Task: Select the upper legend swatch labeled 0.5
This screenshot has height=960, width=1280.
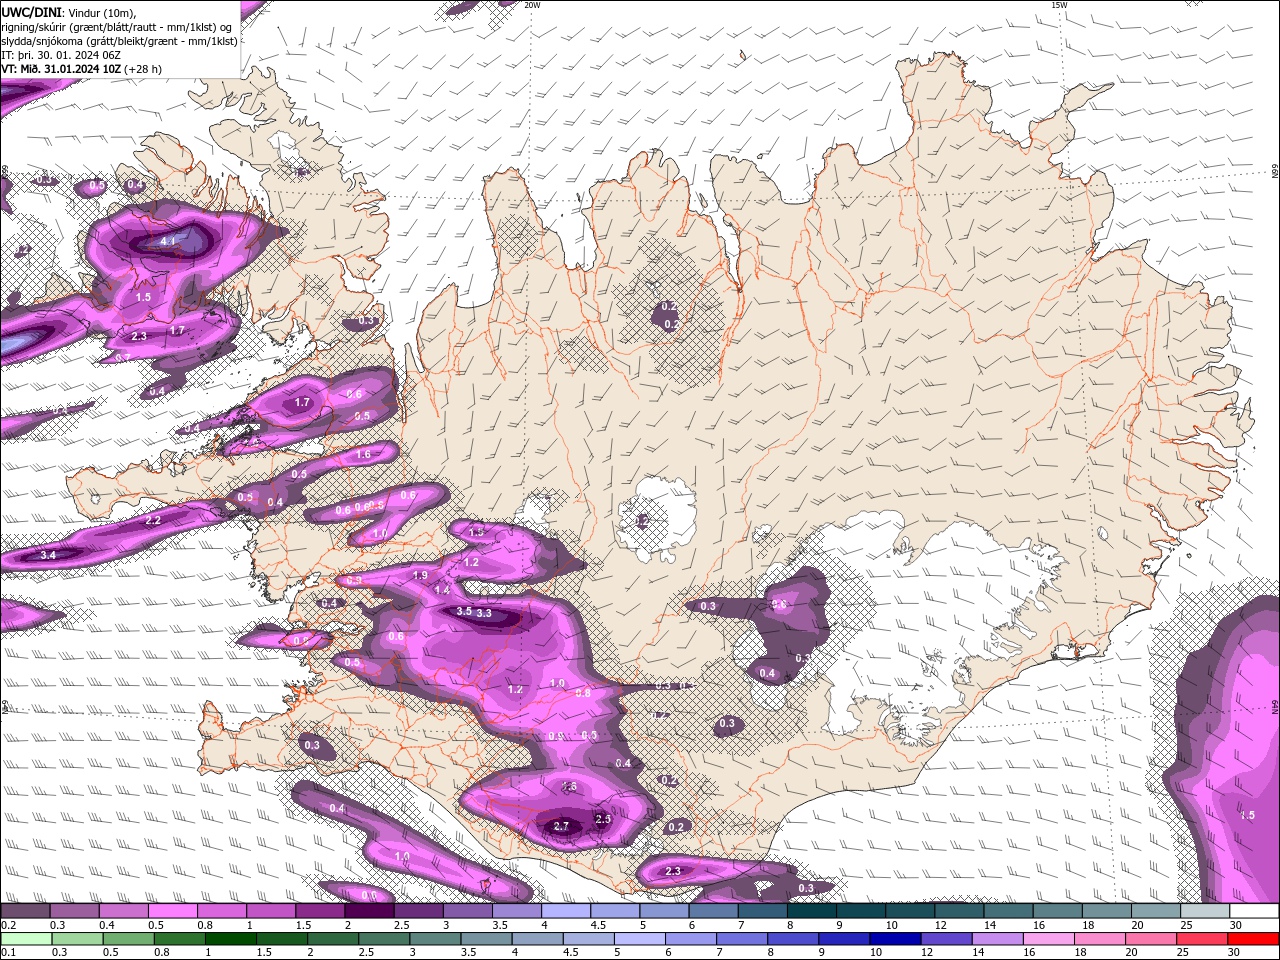Action: (172, 911)
